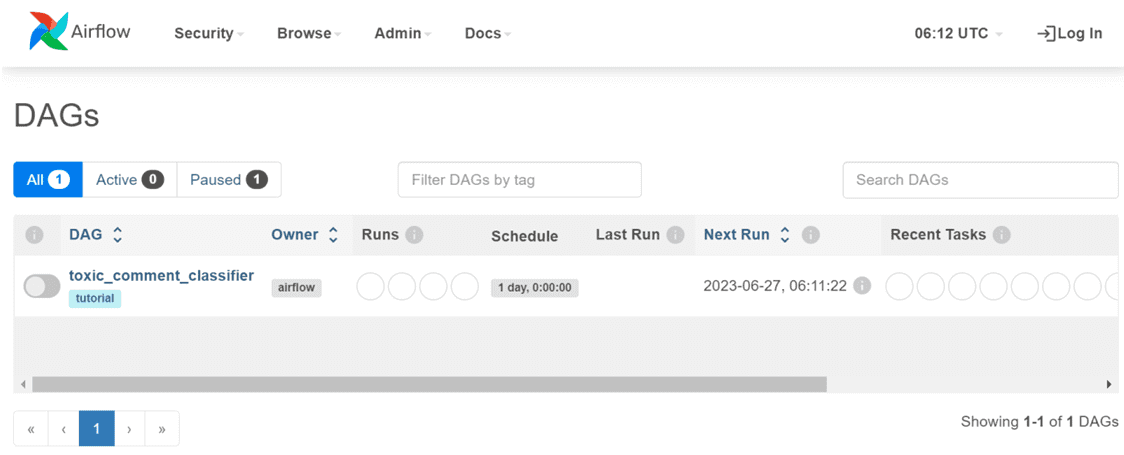Screen dimensions: 1124x455
Task: Focus the Search DAGs input field
Action: tap(980, 180)
